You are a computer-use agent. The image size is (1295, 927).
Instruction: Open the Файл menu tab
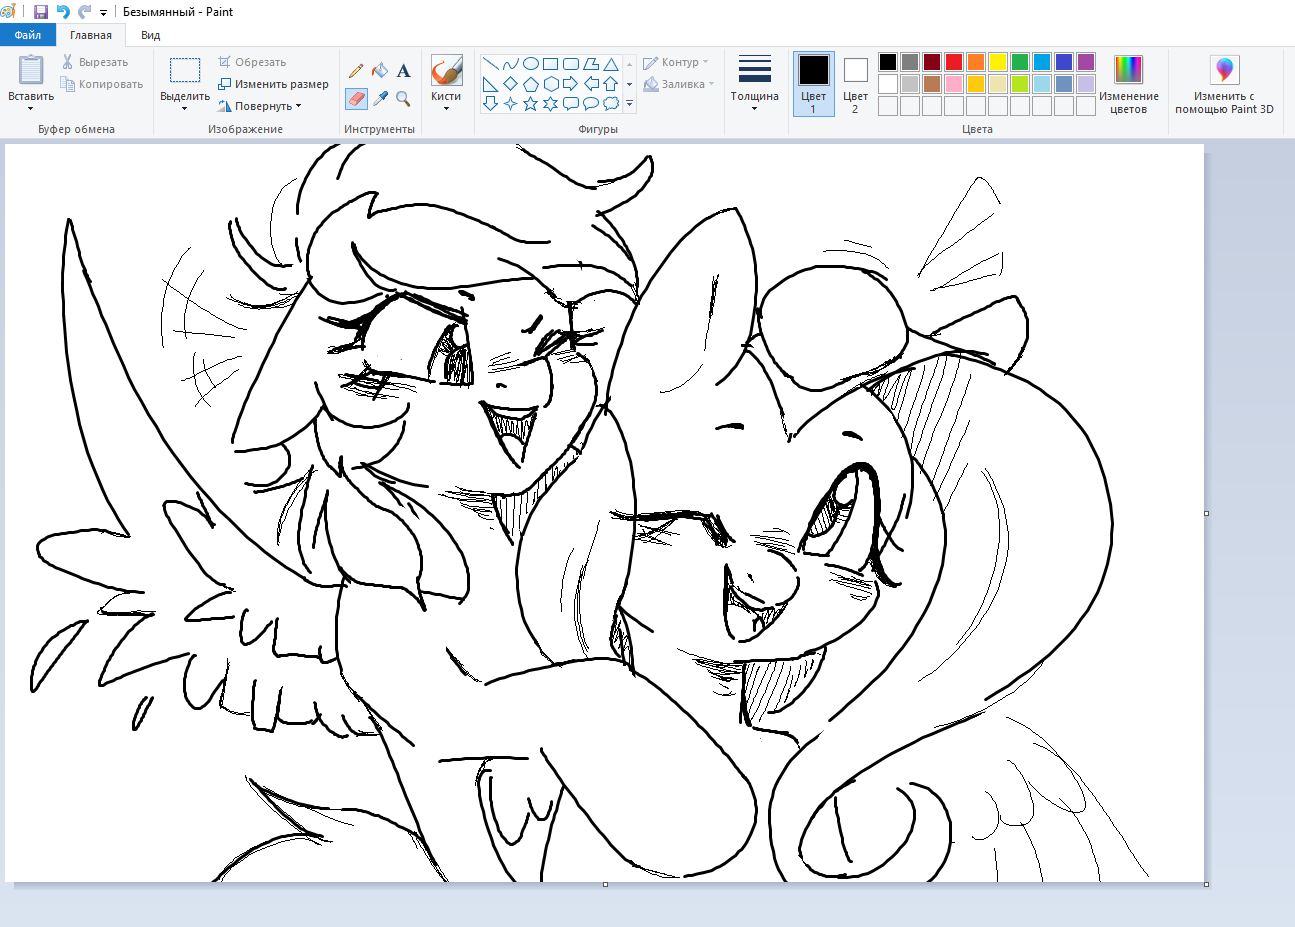[28, 35]
